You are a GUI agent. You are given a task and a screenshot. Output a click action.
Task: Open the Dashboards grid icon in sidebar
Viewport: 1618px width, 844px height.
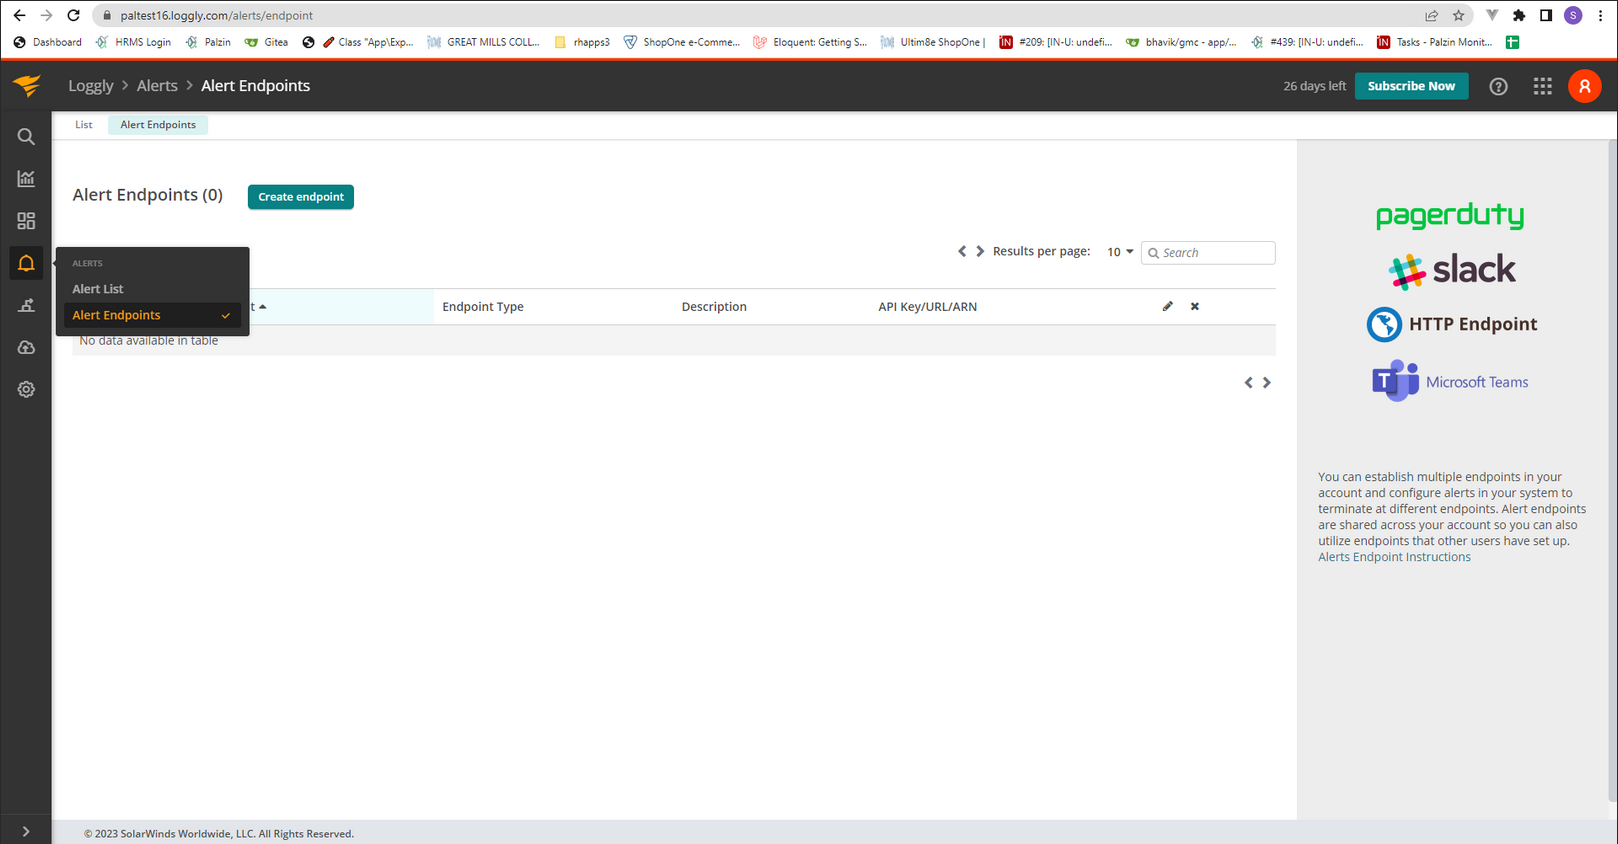(x=26, y=220)
